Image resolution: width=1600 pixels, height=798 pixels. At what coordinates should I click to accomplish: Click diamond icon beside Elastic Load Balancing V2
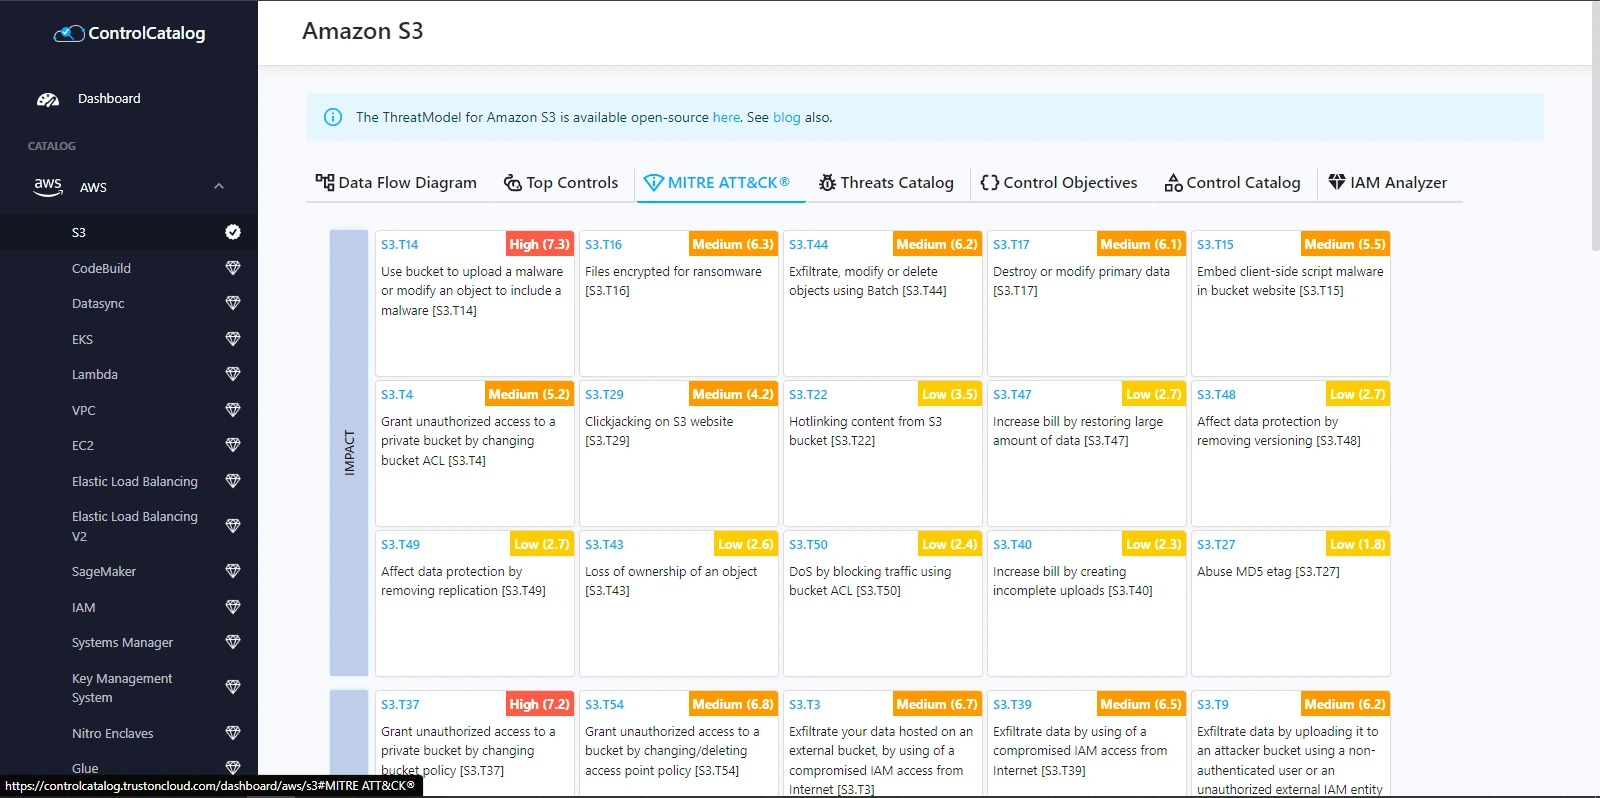[x=233, y=526]
